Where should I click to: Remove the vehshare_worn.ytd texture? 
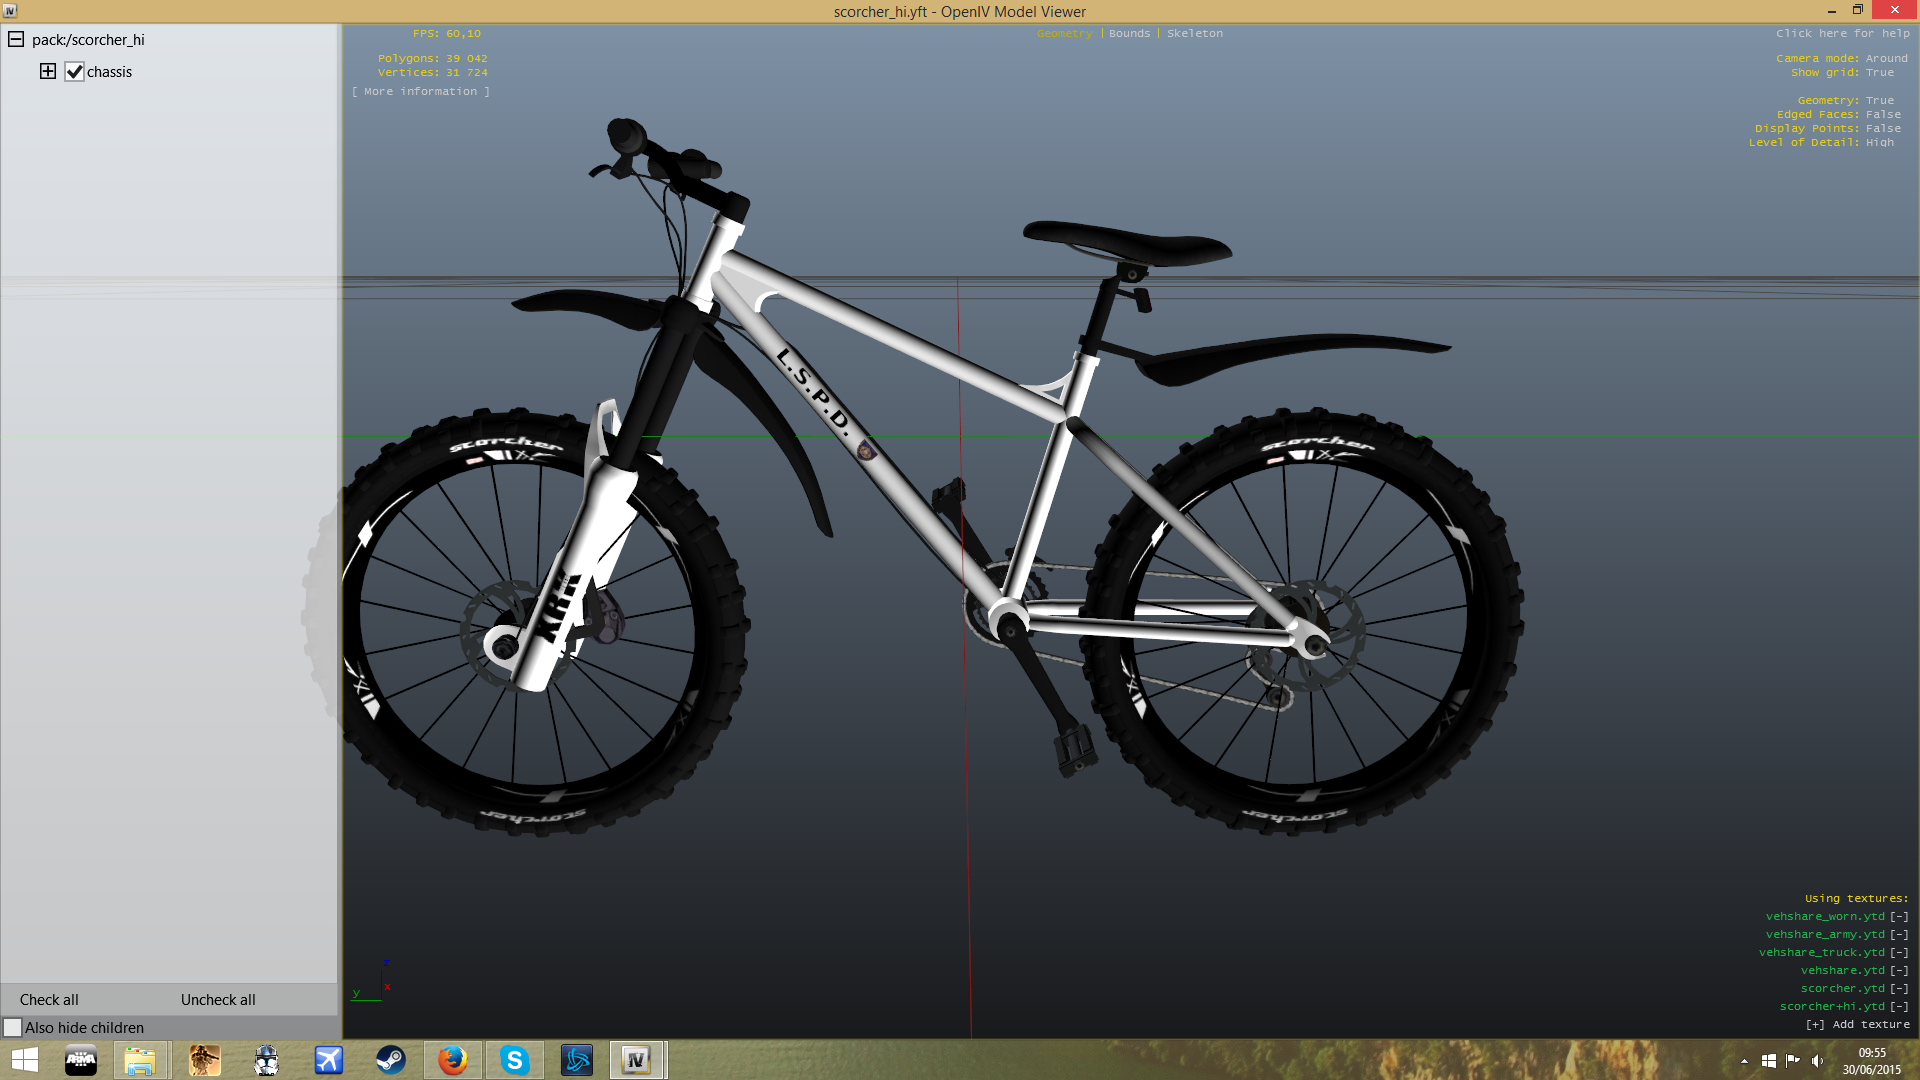[1898, 916]
